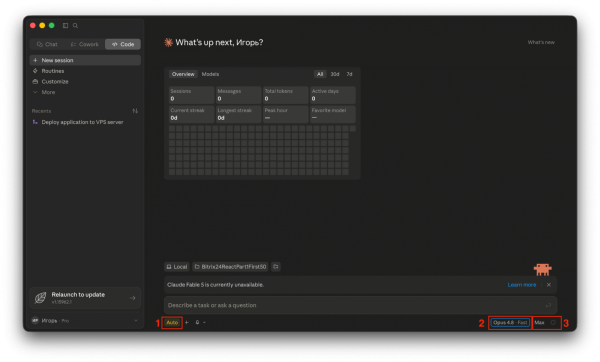
Task: Open the Learn more link
Action: pos(522,285)
